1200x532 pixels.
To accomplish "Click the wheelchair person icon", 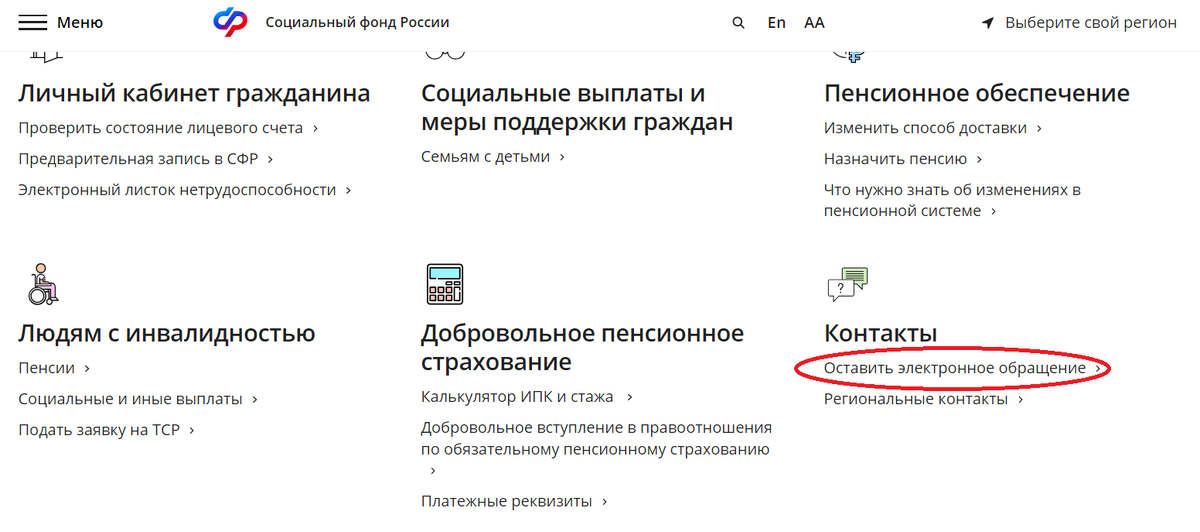I will (x=41, y=284).
